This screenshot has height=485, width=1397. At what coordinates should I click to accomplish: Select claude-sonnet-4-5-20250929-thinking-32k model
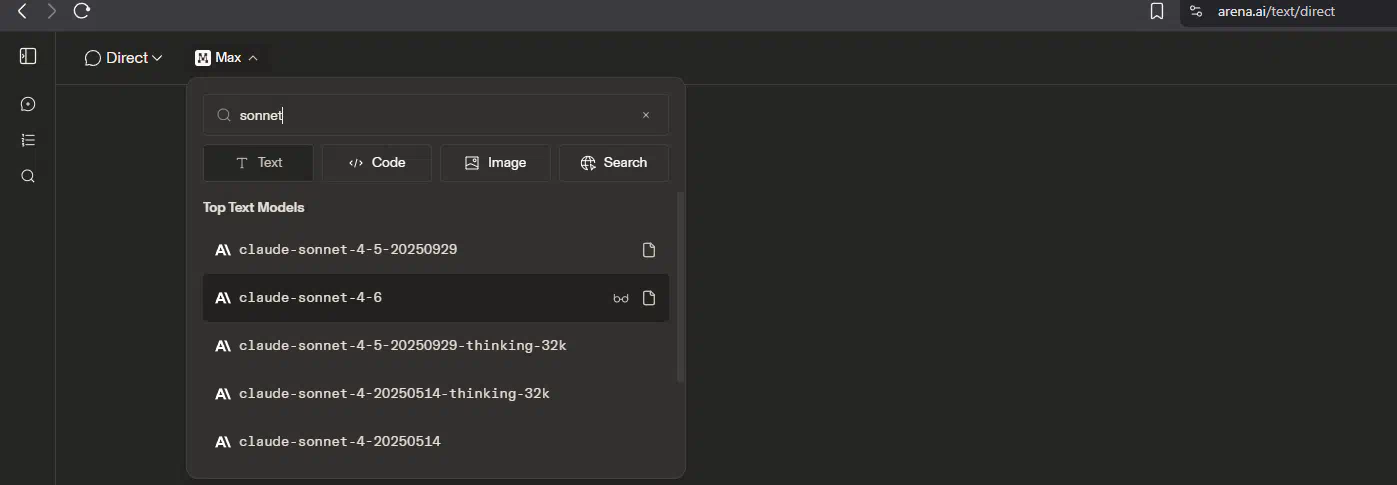(402, 346)
